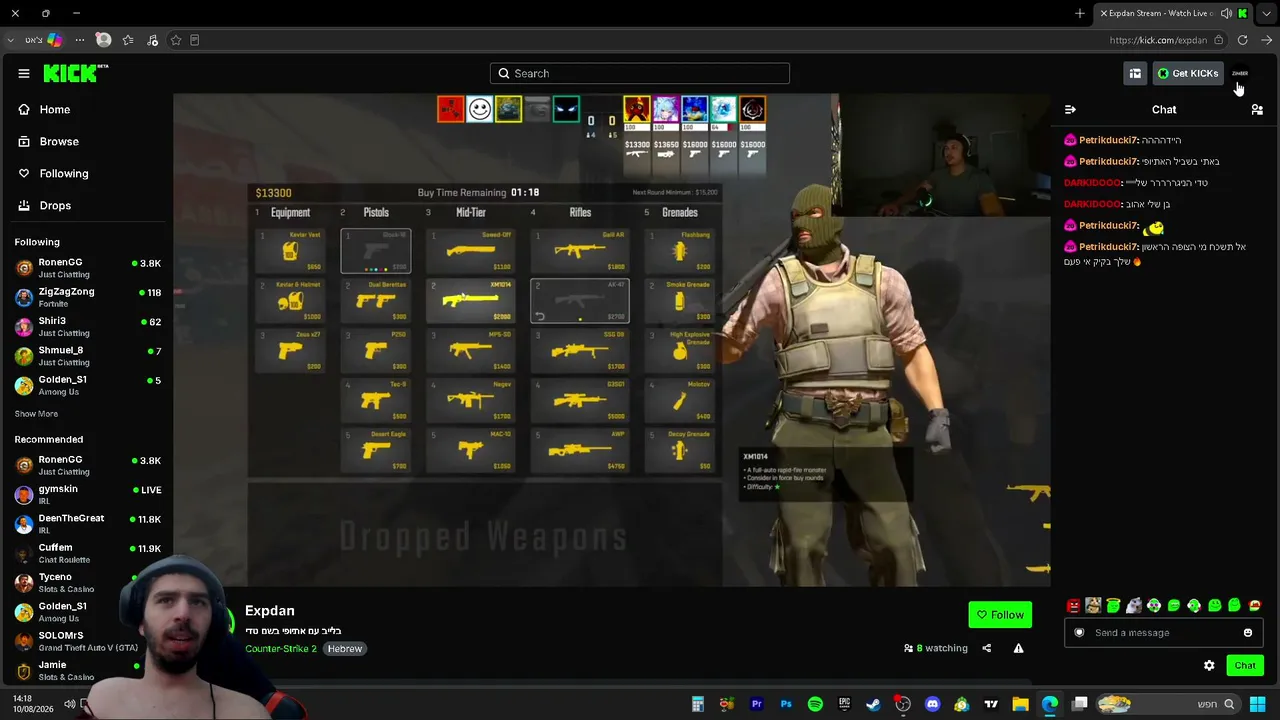This screenshot has width=1280, height=720.
Task: Open File Explorer from the taskbar
Action: tap(1021, 704)
